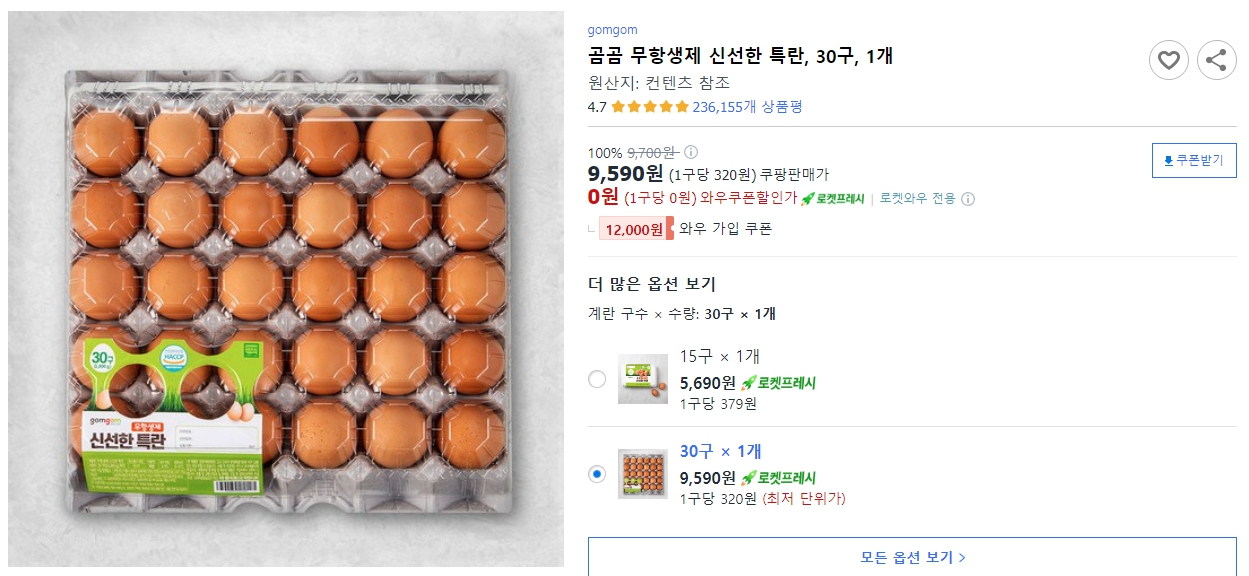Open the share options icon
Screen dimensions: 1249x576
pyautogui.click(x=1216, y=60)
